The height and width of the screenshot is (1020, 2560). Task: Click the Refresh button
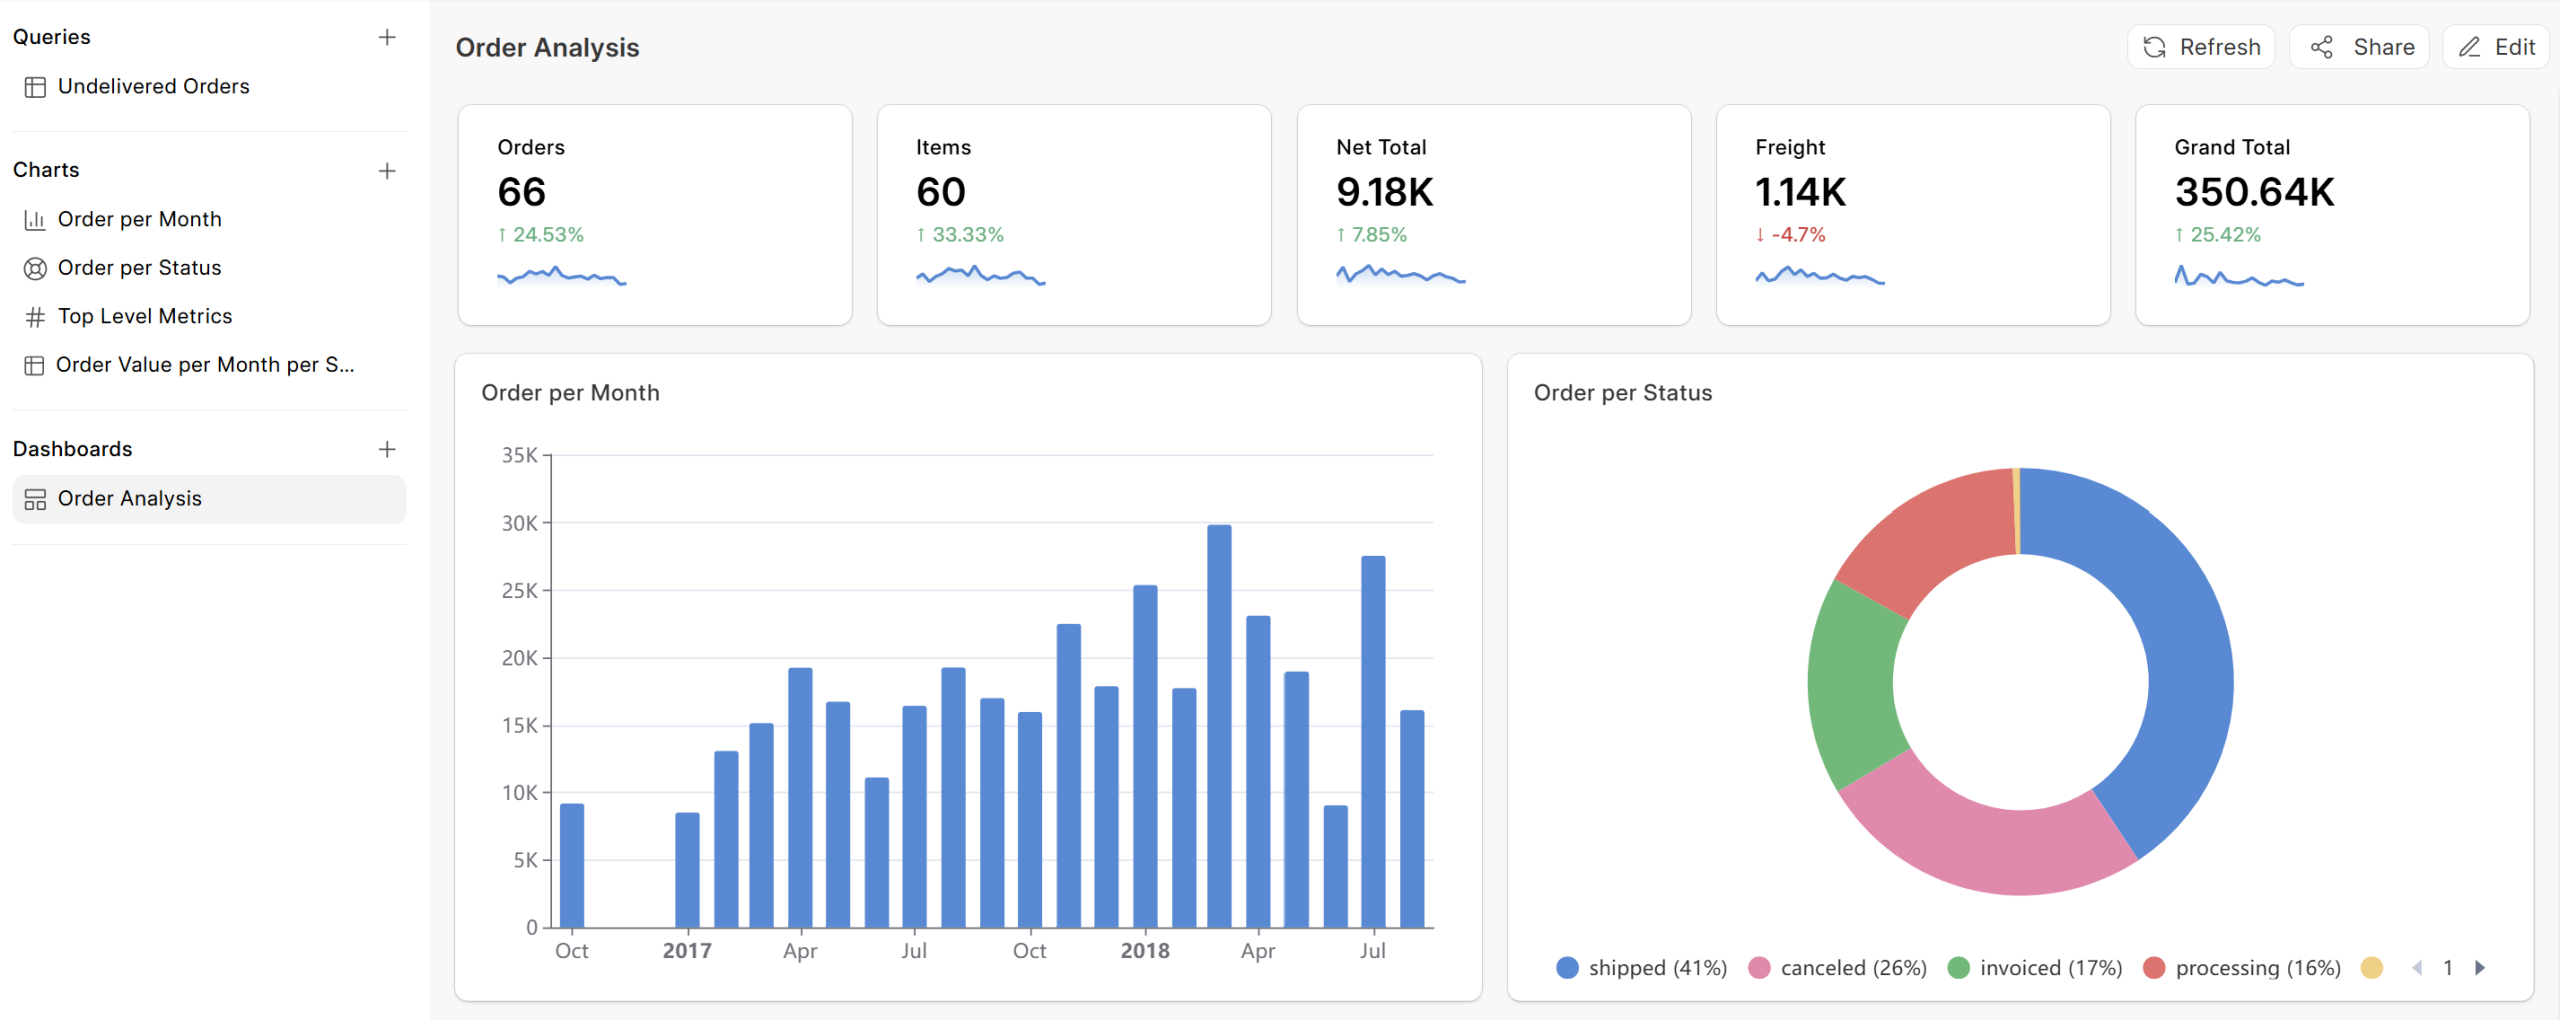[x=2201, y=47]
